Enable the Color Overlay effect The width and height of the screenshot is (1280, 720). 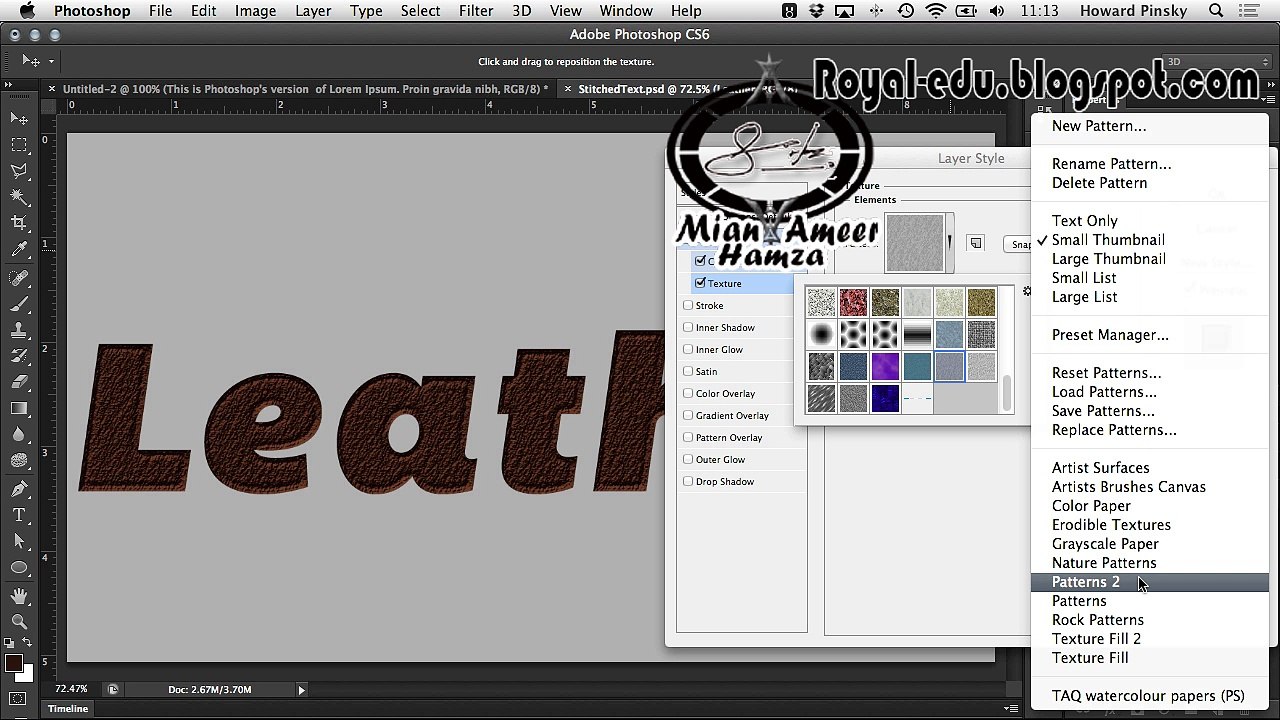click(688, 393)
